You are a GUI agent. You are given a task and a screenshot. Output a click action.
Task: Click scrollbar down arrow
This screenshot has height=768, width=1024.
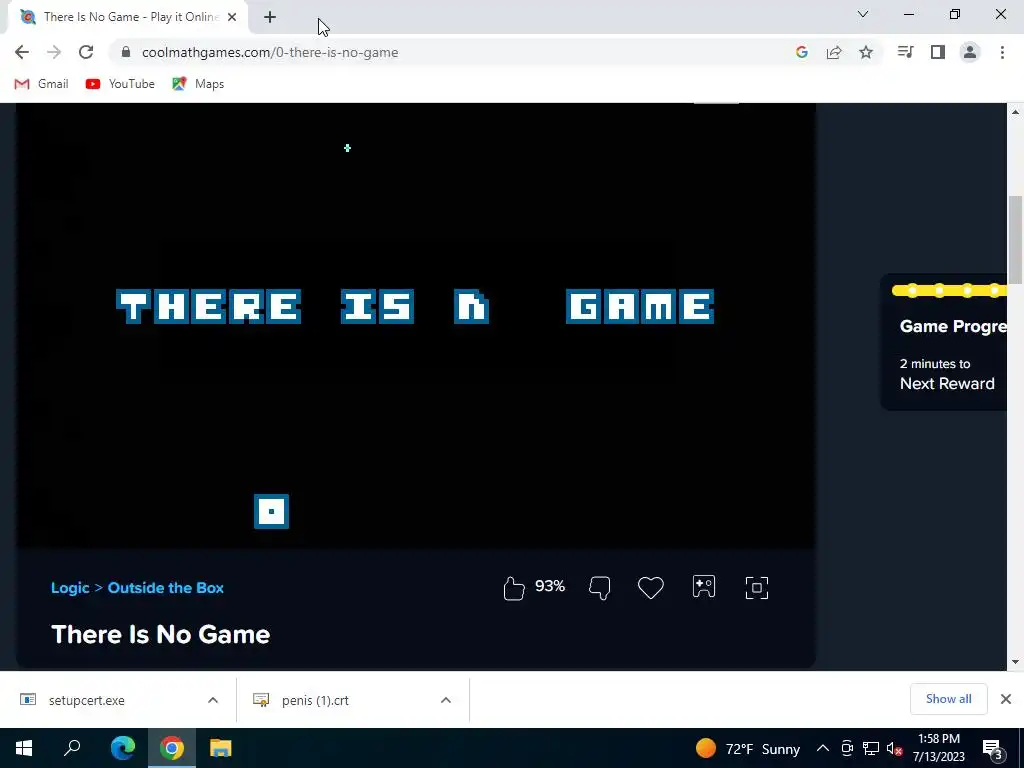(1016, 662)
